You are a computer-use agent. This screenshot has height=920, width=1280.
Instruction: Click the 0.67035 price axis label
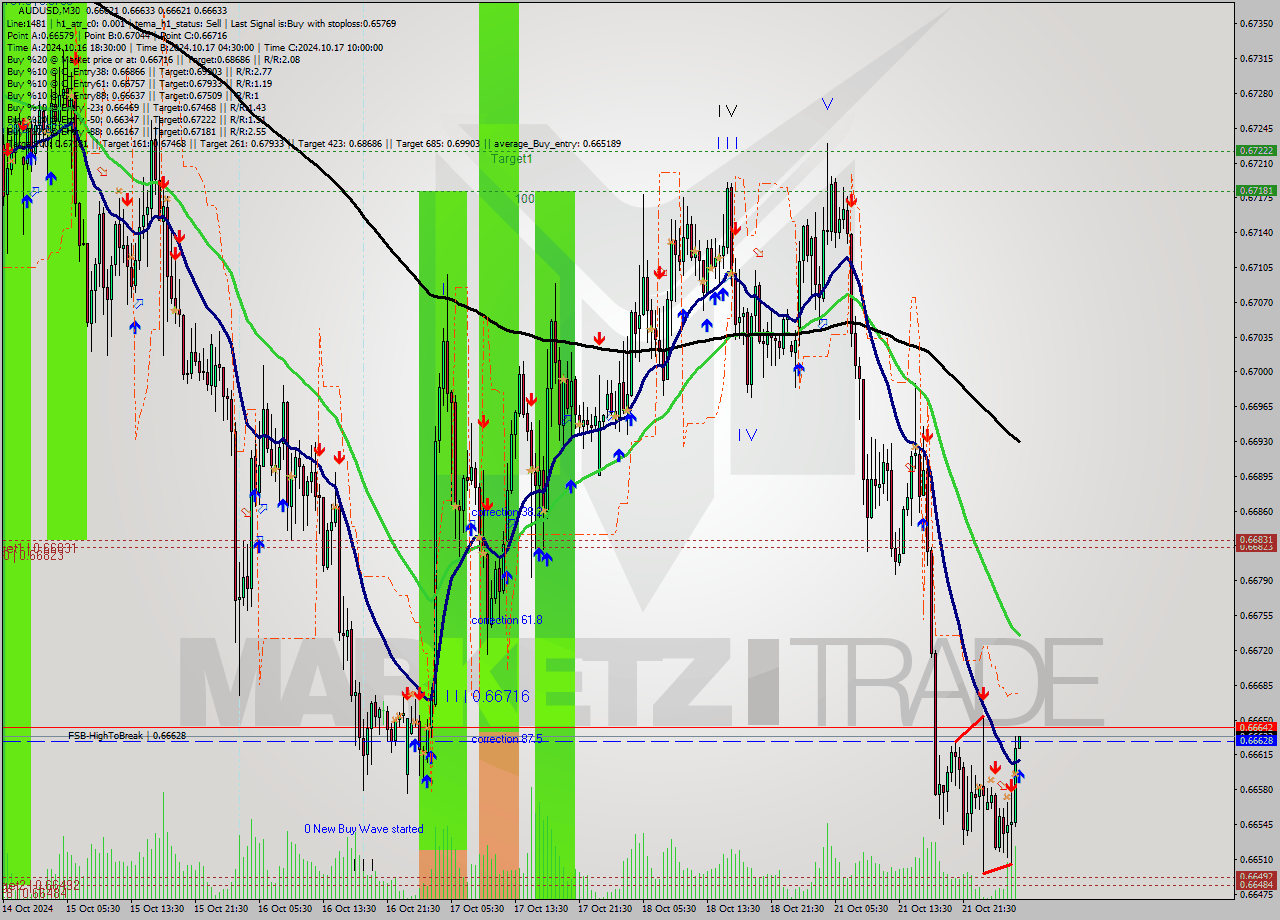point(1256,337)
